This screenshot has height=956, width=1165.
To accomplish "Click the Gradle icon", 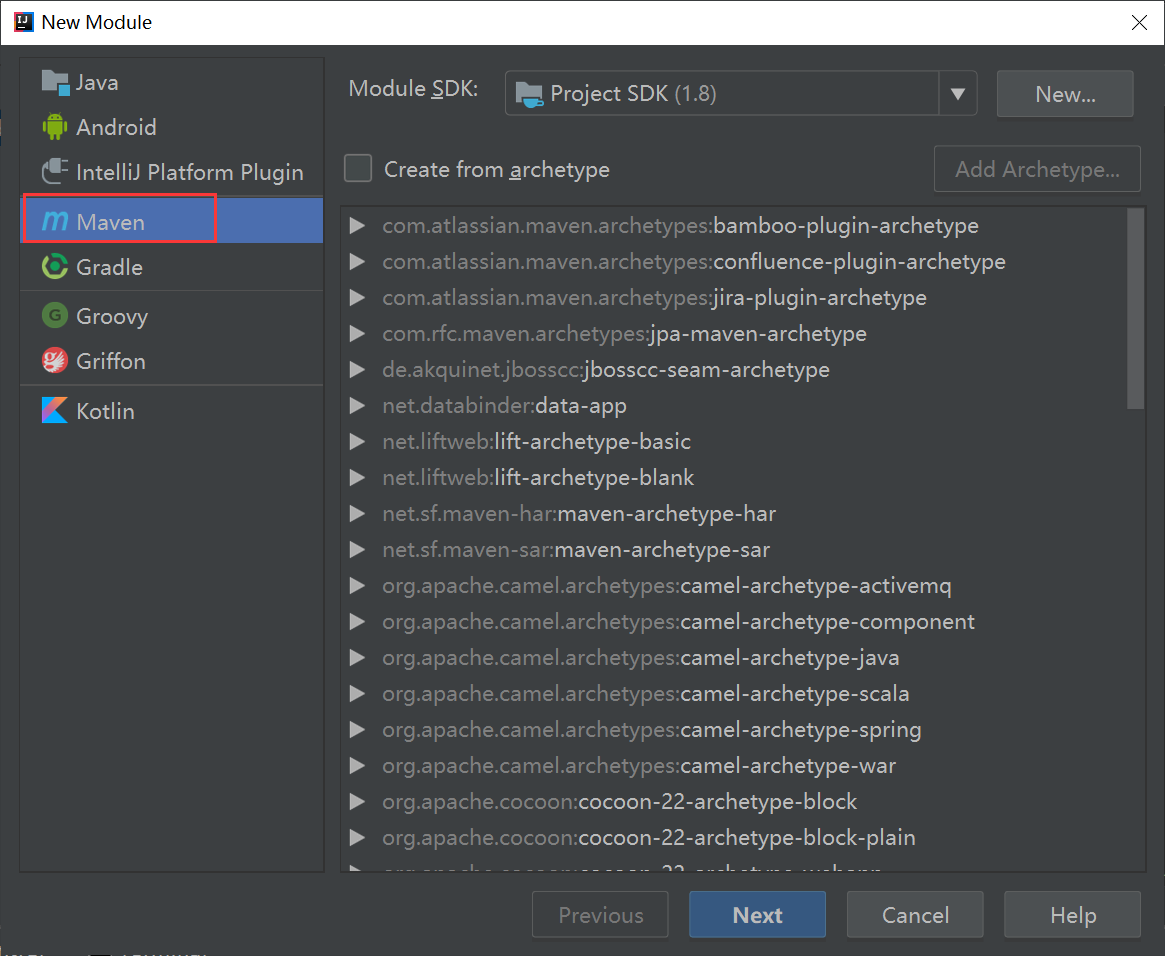I will click(55, 267).
